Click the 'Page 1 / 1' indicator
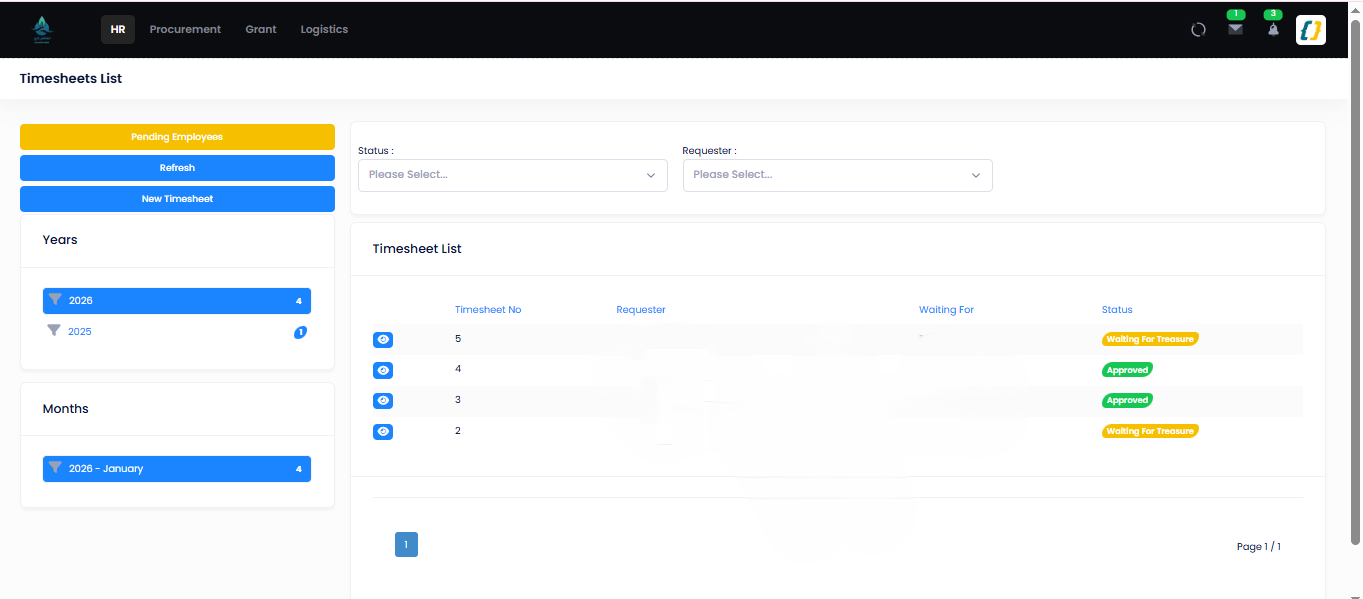Image resolution: width=1363 pixels, height=599 pixels. [1259, 547]
